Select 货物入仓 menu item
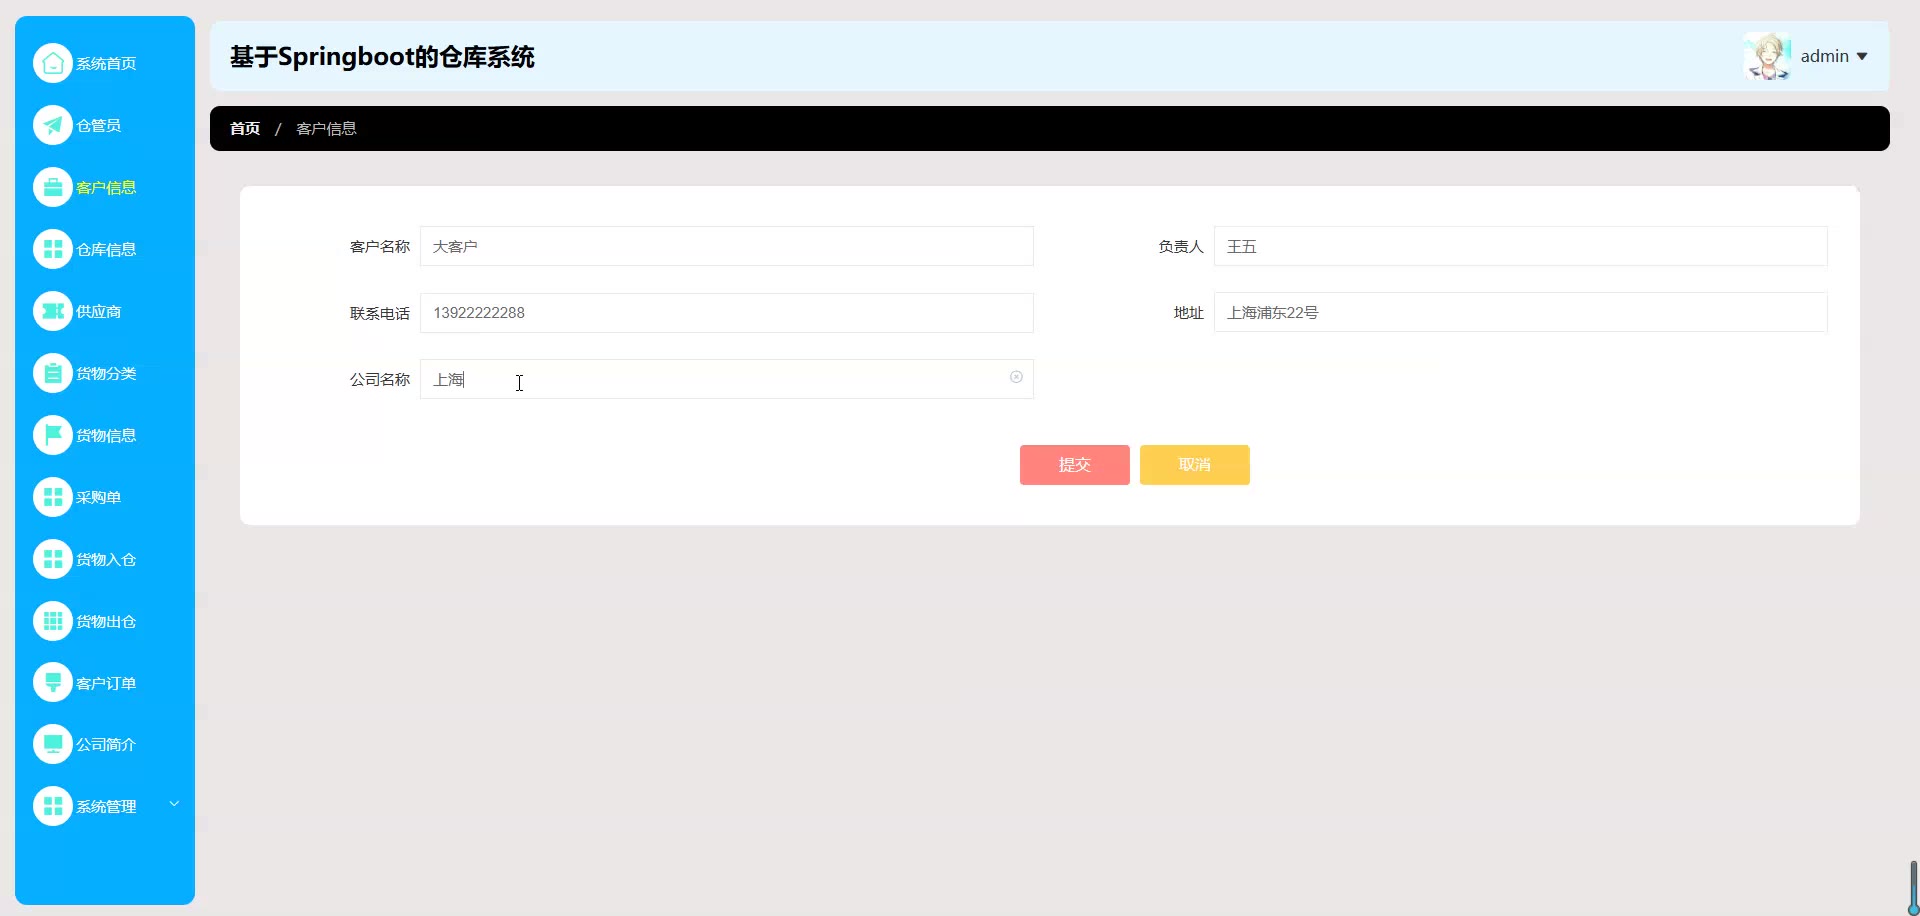Viewport: 1920px width, 916px height. click(106, 559)
